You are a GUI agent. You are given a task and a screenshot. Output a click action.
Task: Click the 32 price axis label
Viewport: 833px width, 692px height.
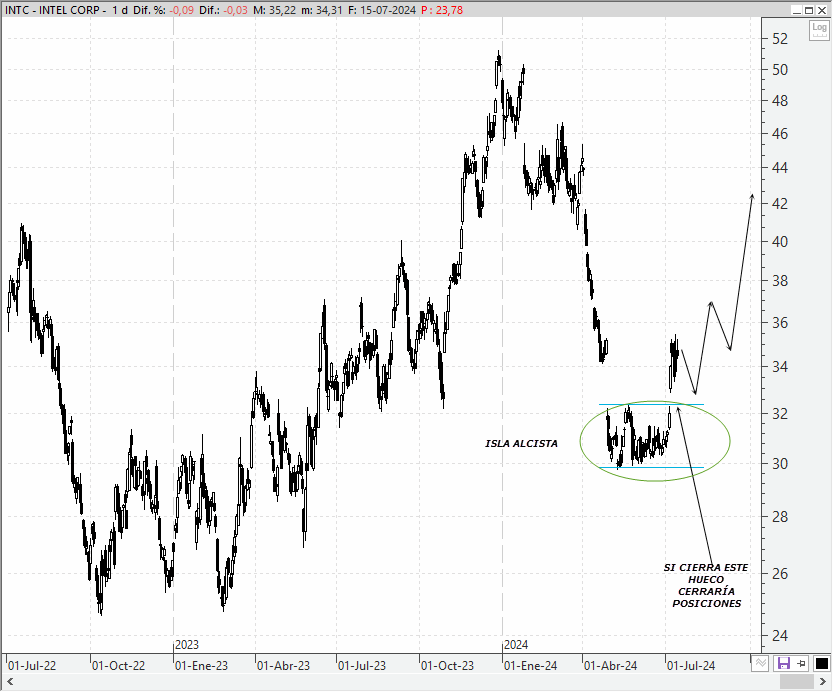pyautogui.click(x=780, y=413)
